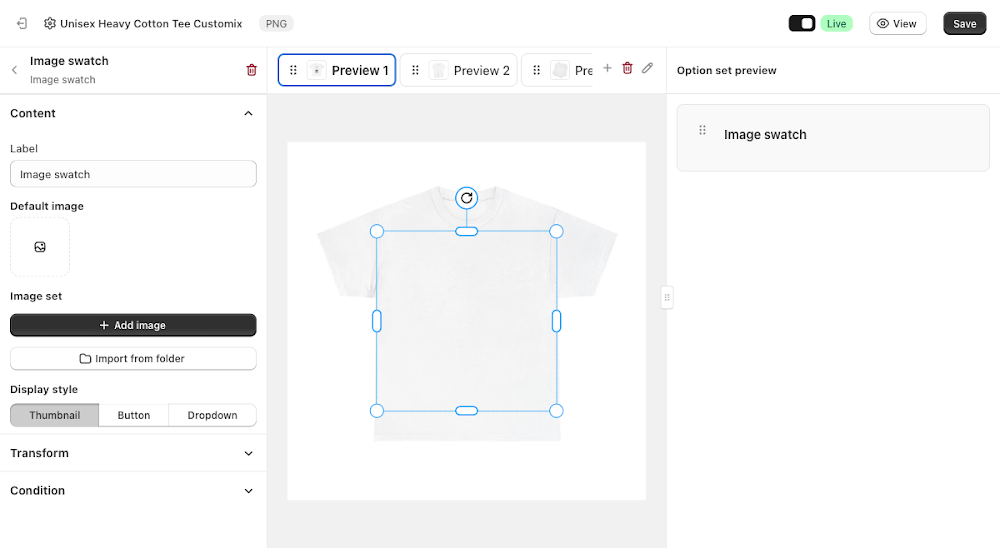Click the bottom-right corner resize handle
This screenshot has height=548, width=1000.
click(x=556, y=411)
